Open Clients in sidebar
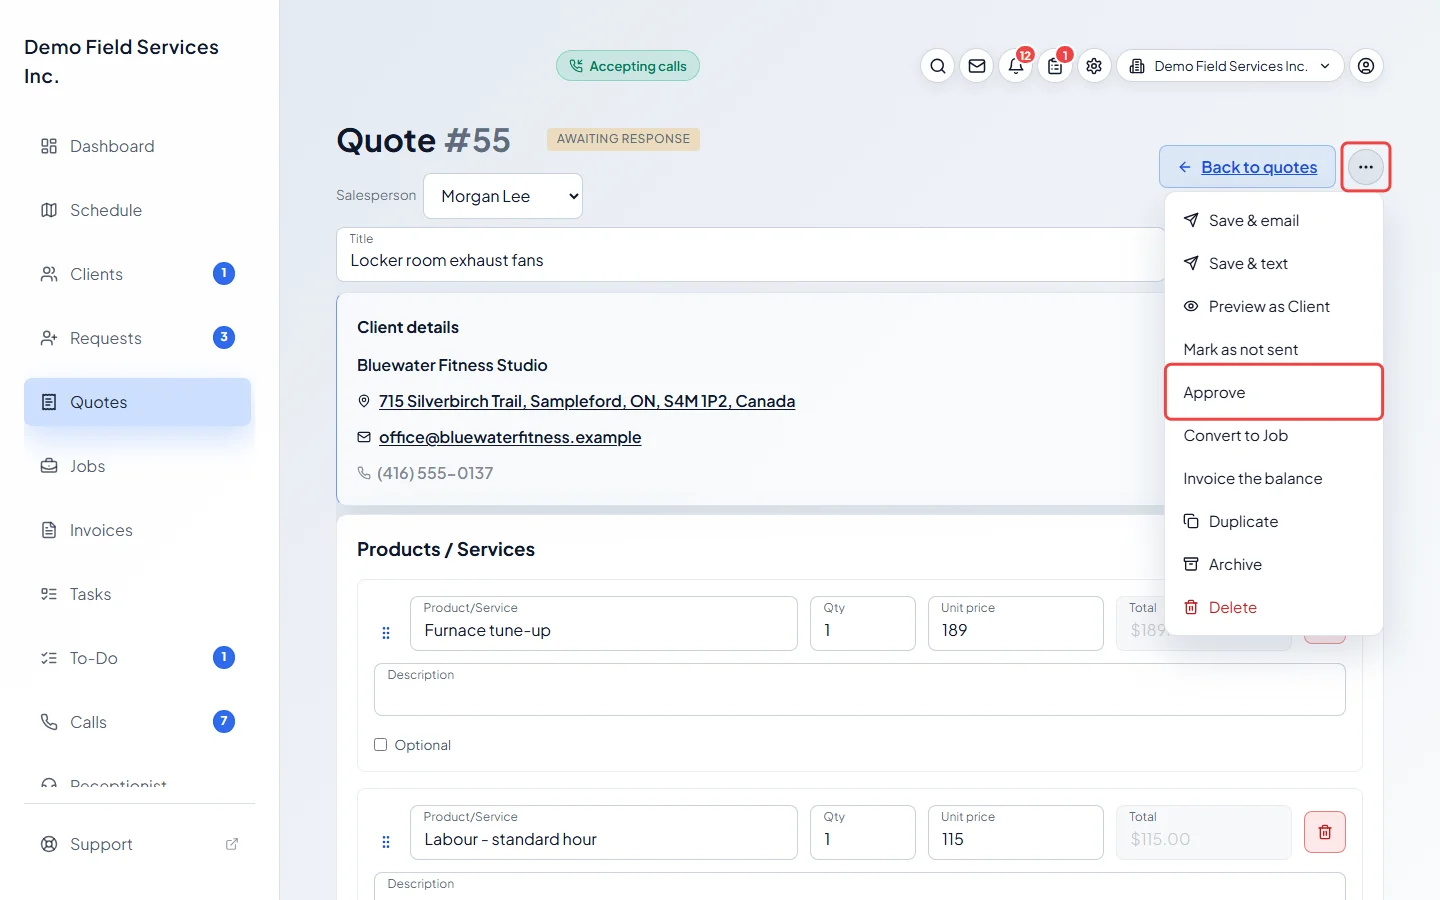Screen dimensions: 1440x900 [x=138, y=274]
